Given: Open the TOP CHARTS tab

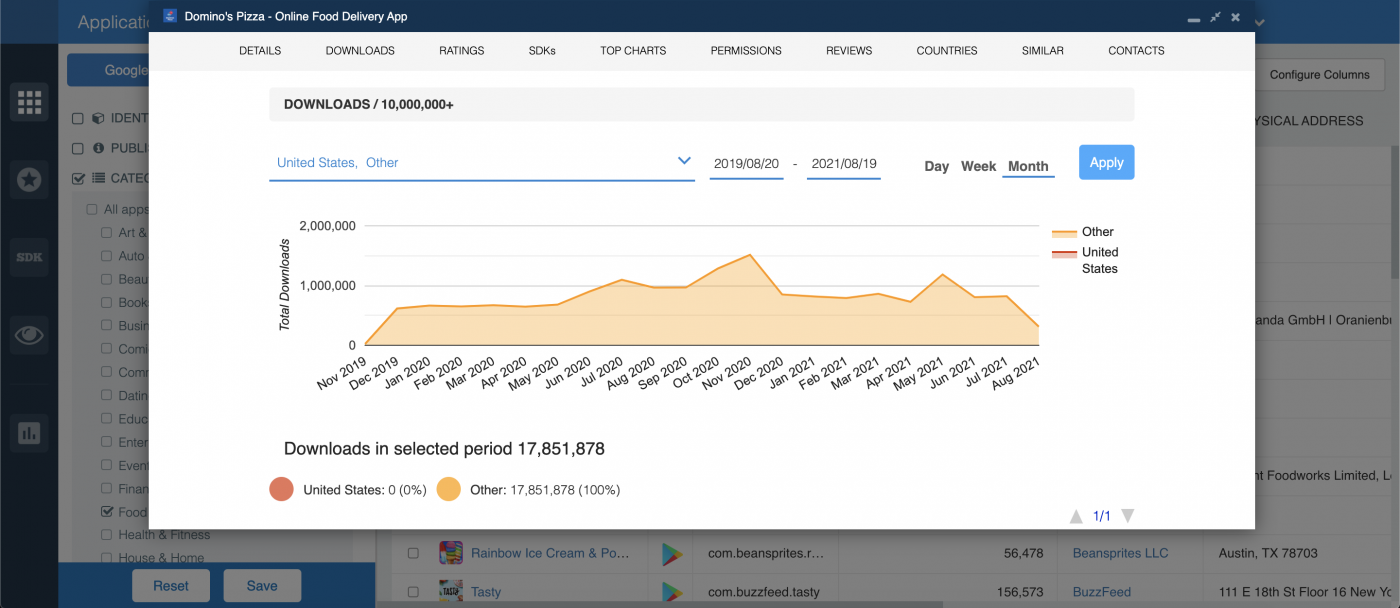Looking at the screenshot, I should tap(633, 50).
